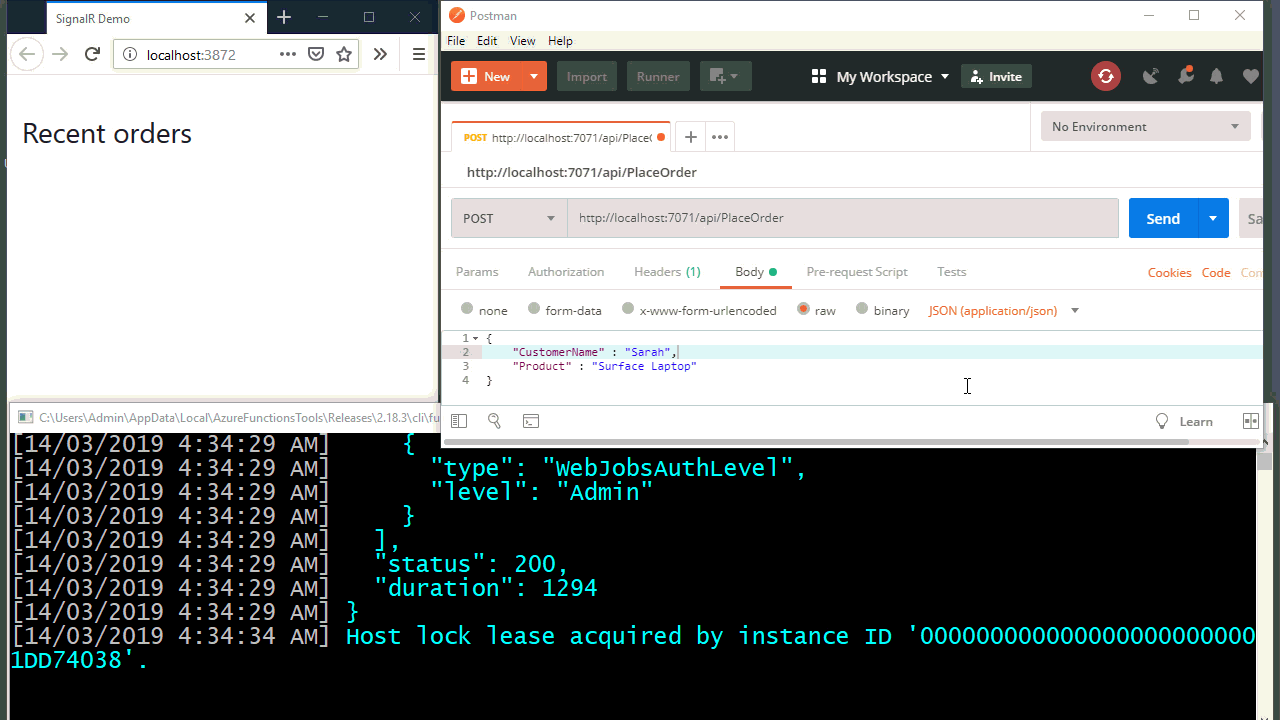Toggle the sidebar icon in the bottom bar
1280x720 pixels.
459,420
